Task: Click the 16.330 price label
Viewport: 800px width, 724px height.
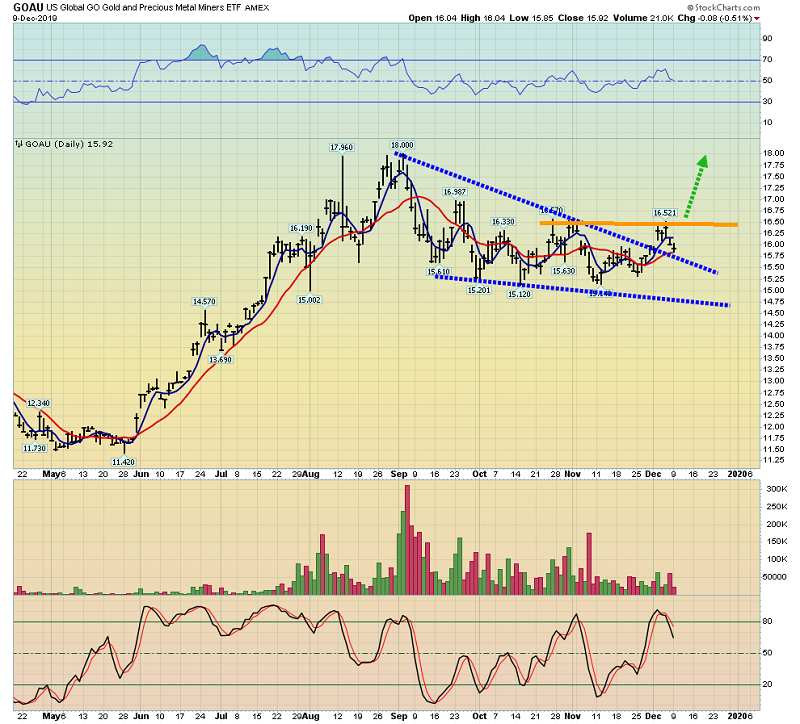Action: [x=503, y=221]
